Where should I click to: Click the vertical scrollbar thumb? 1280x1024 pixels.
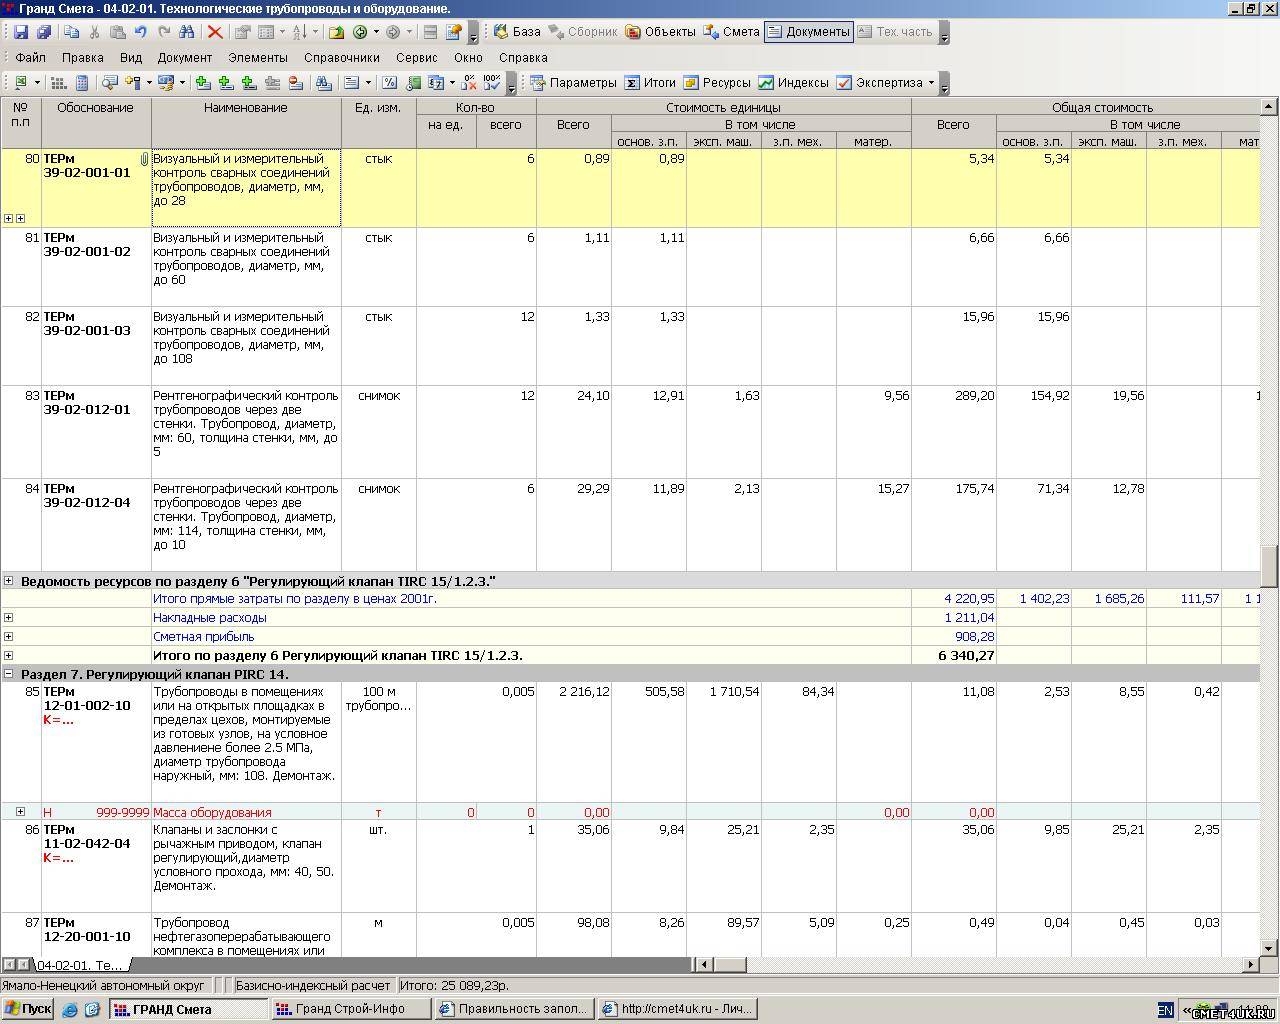click(x=1268, y=566)
